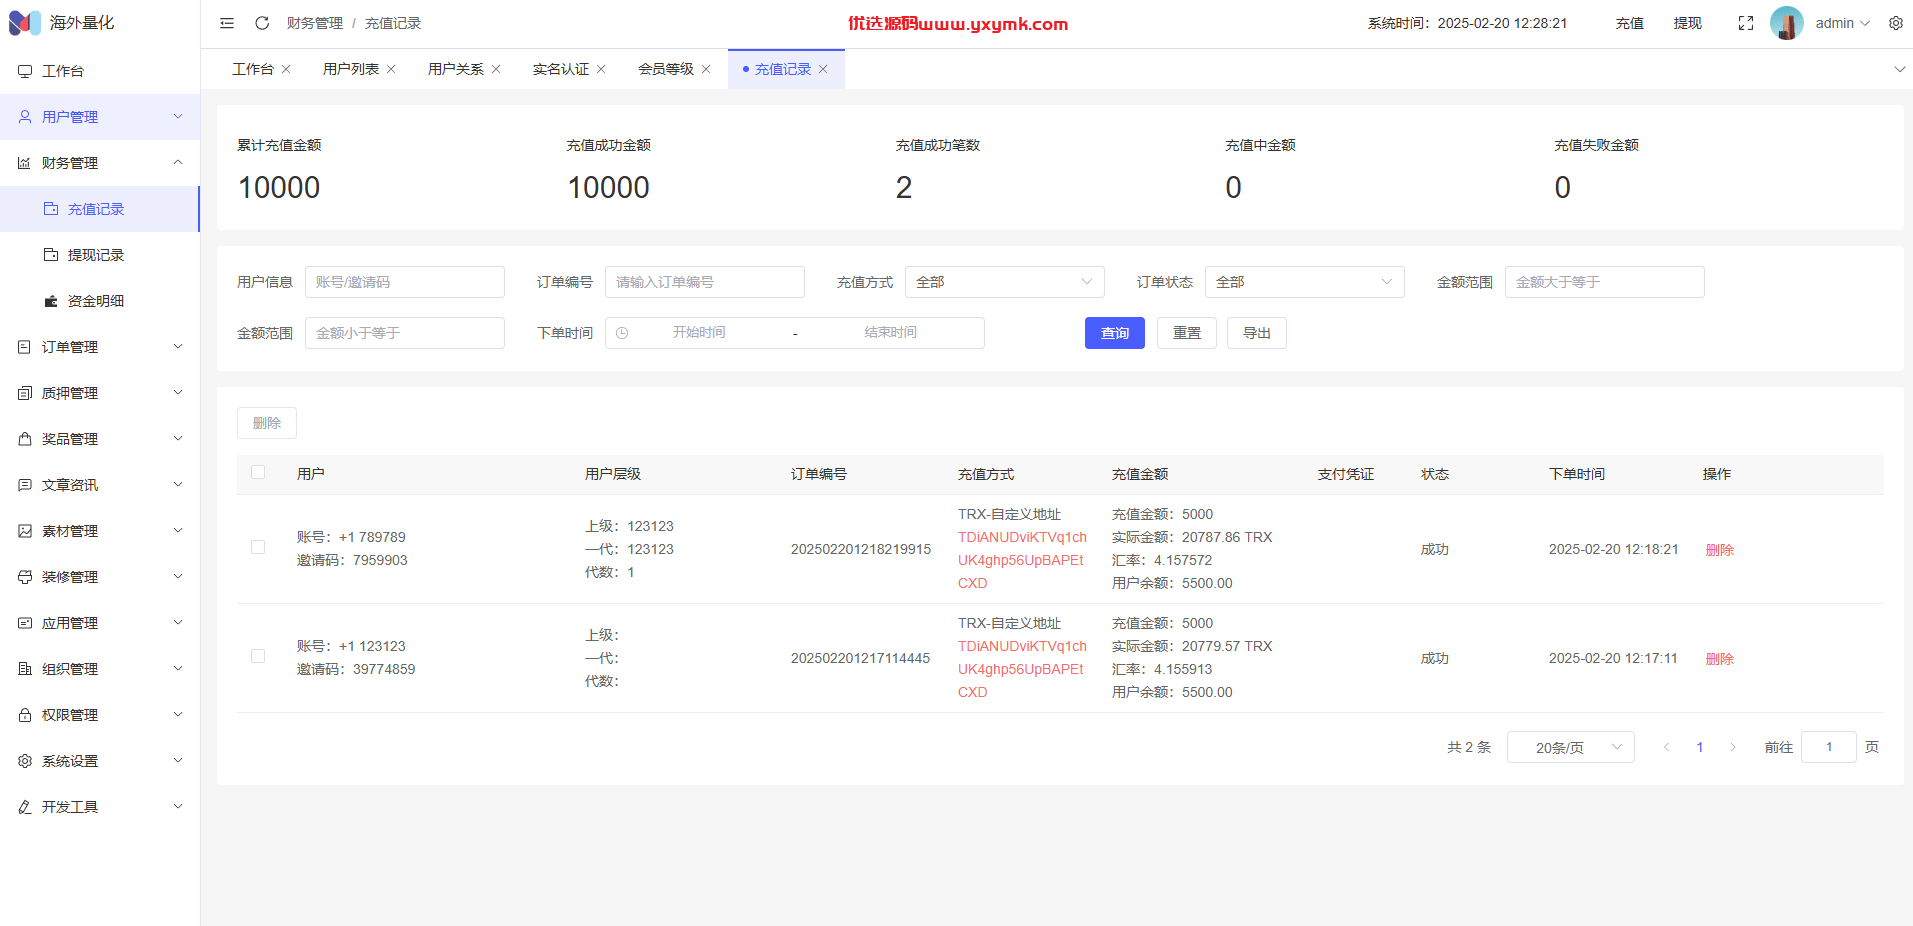
Task: Open admin user dropdown
Action: [1843, 23]
